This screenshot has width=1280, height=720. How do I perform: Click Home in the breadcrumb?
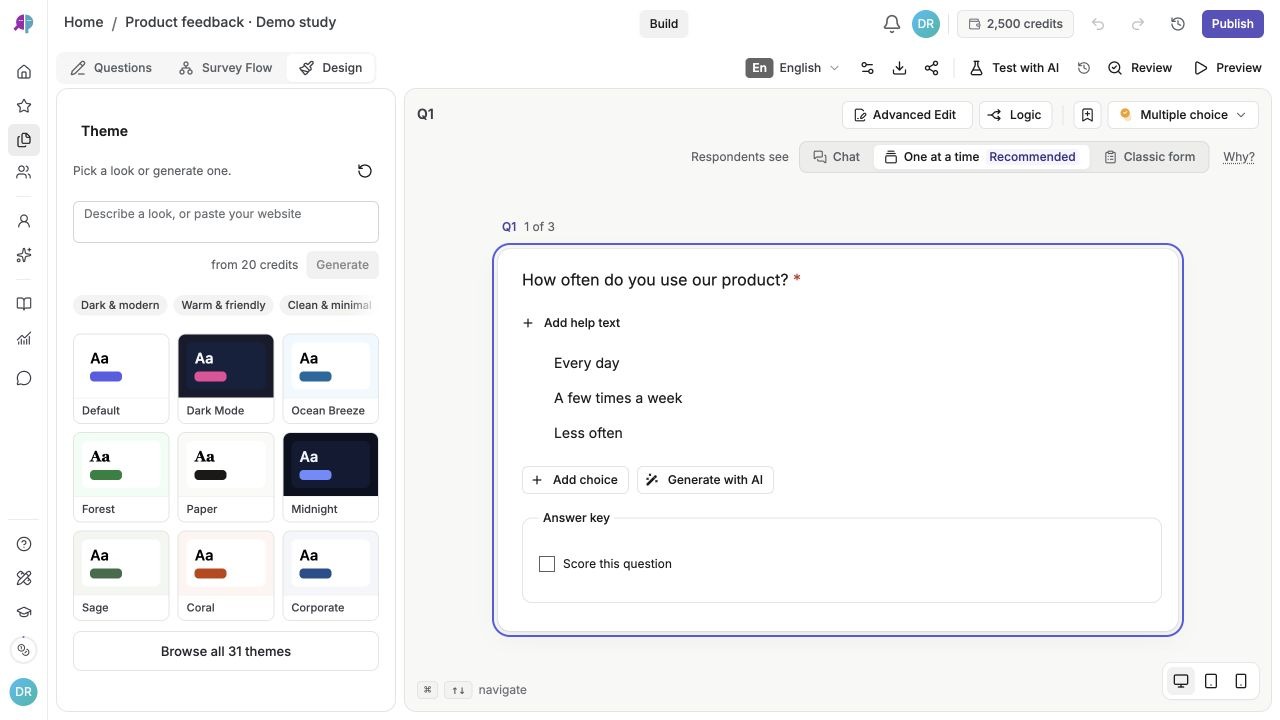pos(83,22)
